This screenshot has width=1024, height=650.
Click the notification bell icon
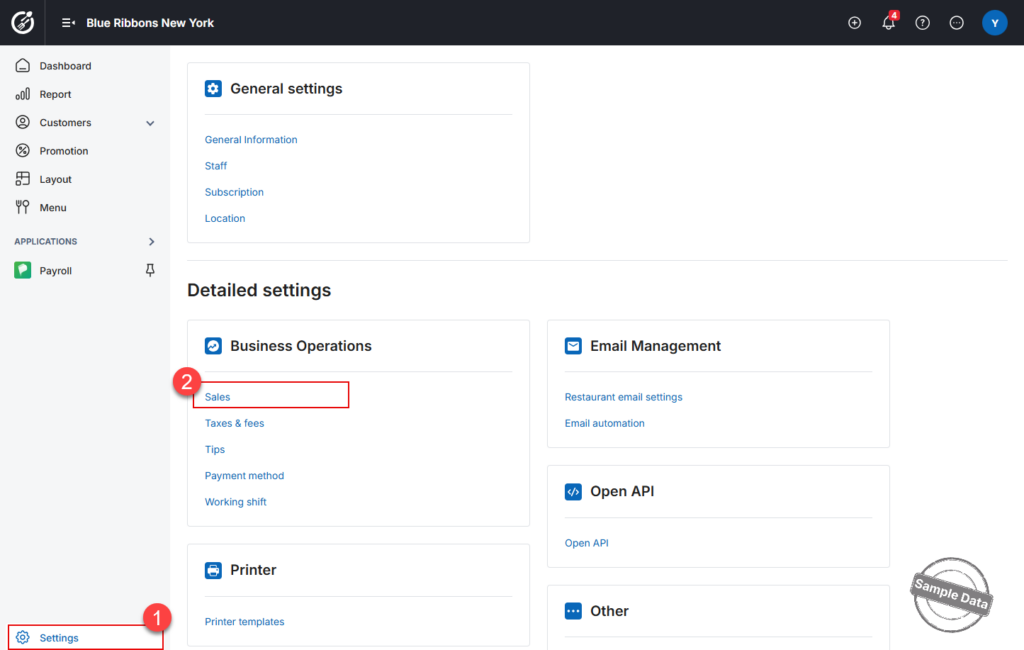888,23
